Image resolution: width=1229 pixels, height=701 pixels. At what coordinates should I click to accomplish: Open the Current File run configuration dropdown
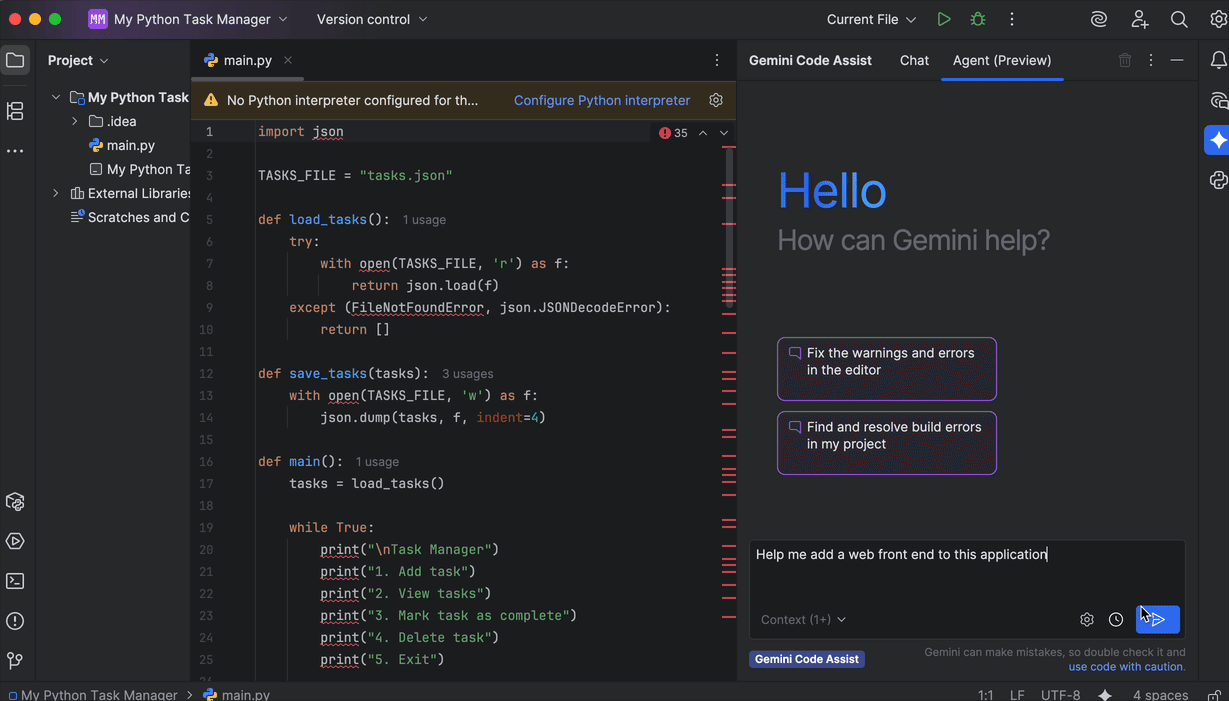point(868,18)
